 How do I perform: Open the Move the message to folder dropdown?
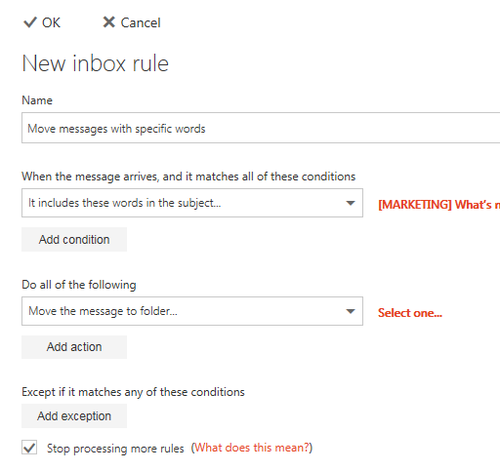(192, 311)
